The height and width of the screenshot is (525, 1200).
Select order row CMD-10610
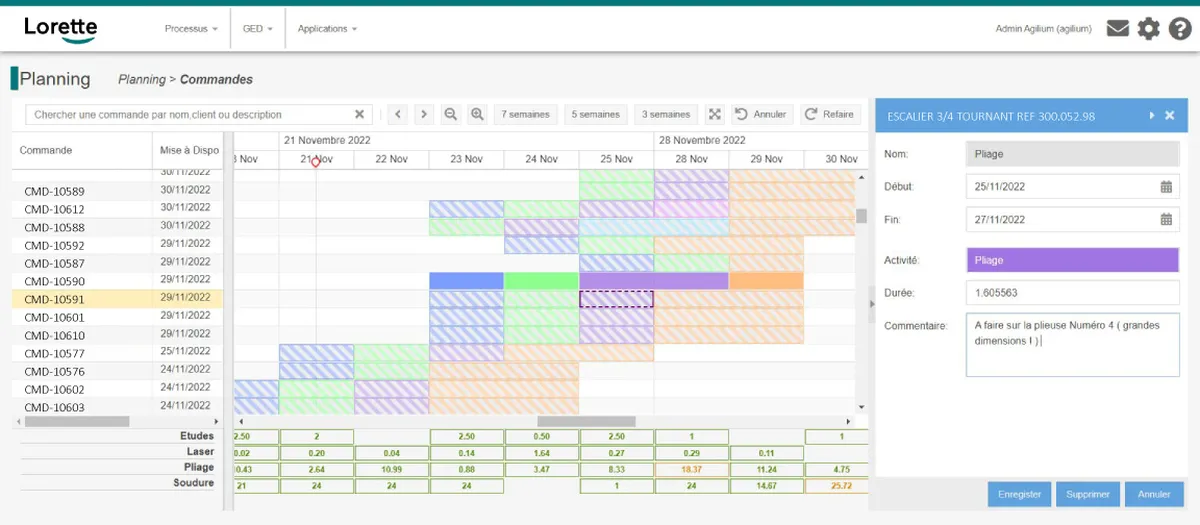[117, 335]
